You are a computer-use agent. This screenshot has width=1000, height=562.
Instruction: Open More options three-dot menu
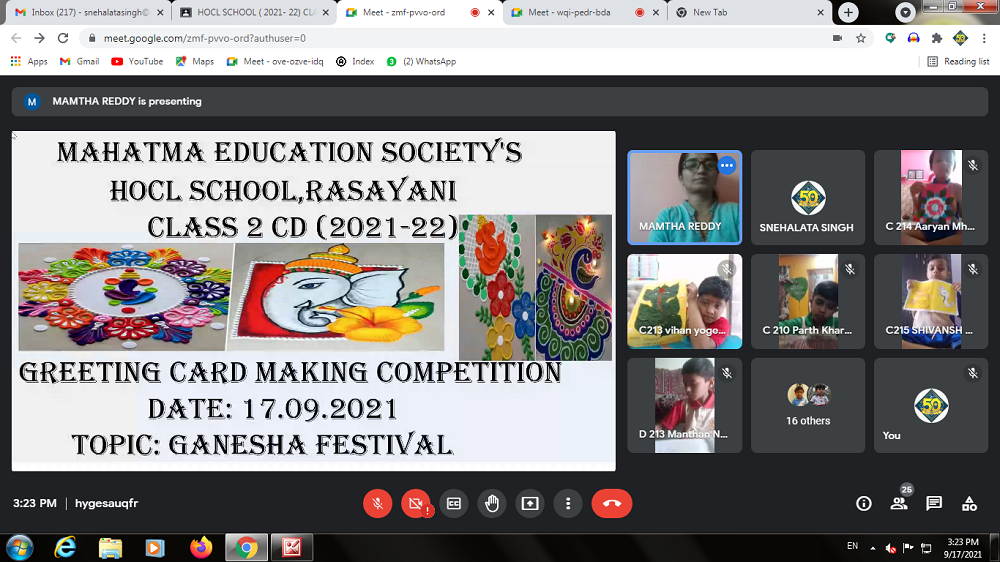click(568, 504)
